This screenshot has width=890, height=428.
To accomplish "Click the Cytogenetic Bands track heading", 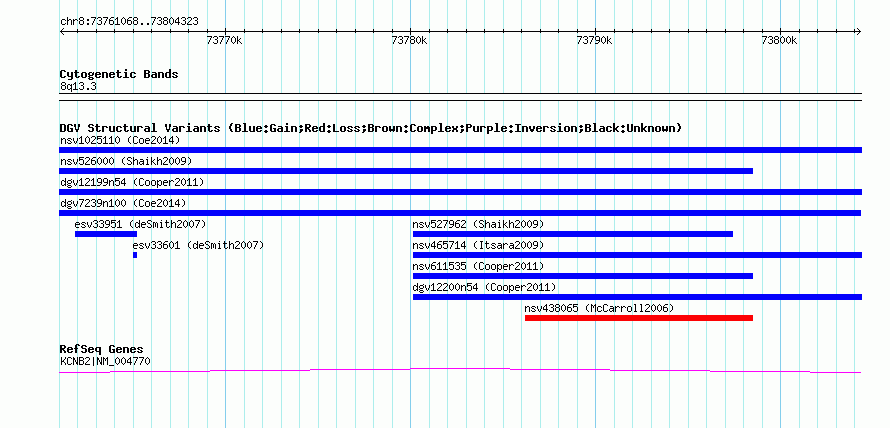I will 119,74.
